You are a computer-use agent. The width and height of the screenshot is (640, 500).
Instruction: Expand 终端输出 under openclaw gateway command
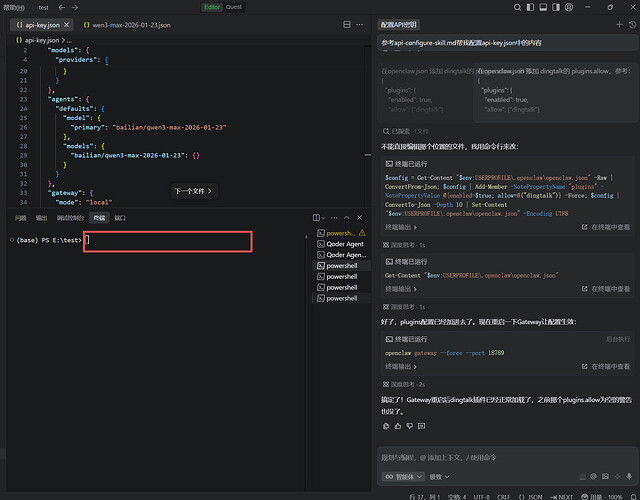click(401, 367)
